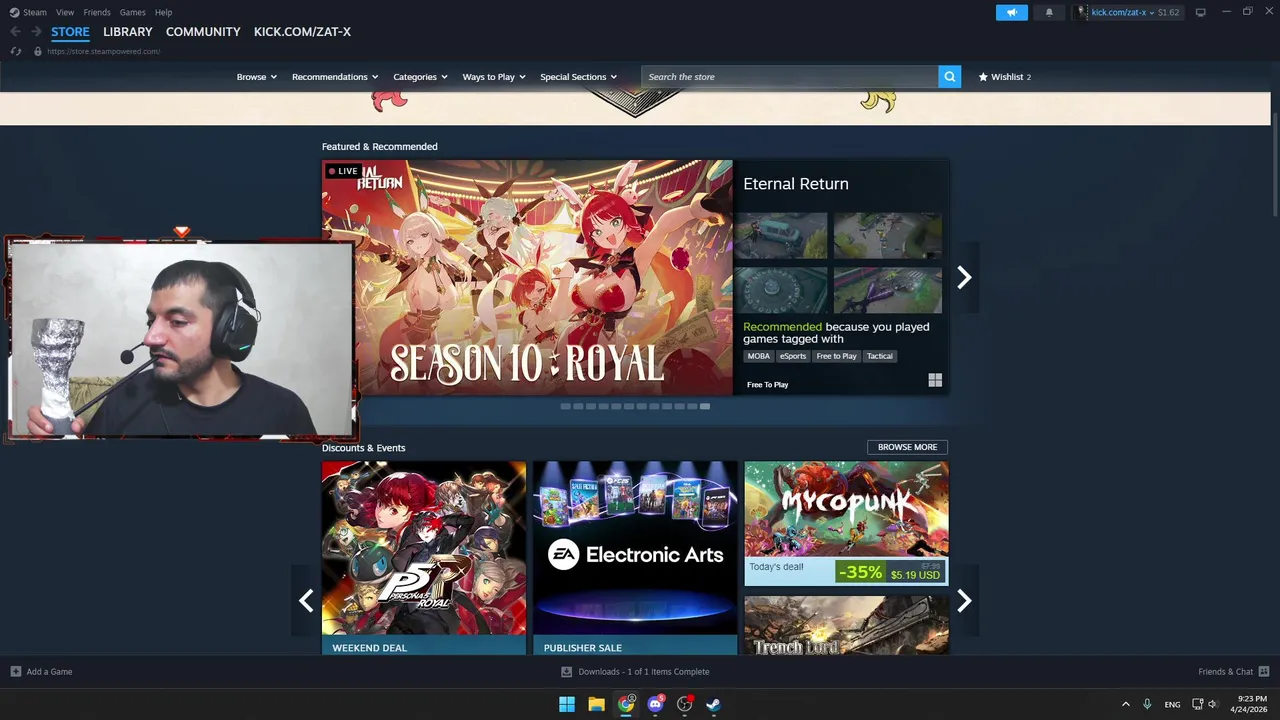Screen dimensions: 1280x720
Task: Click the account avatar picture
Action: [1082, 12]
